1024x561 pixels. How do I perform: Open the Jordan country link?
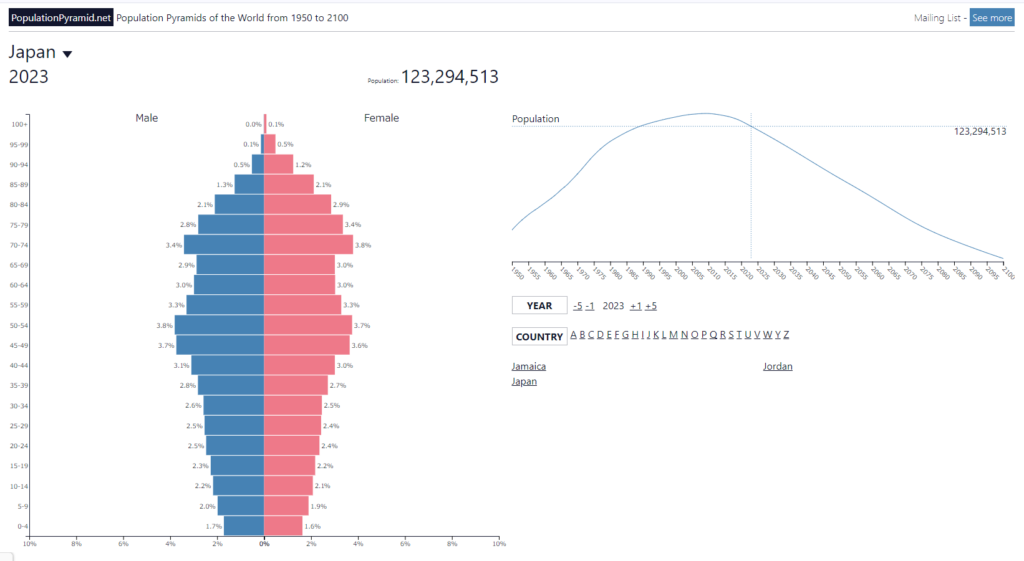778,367
